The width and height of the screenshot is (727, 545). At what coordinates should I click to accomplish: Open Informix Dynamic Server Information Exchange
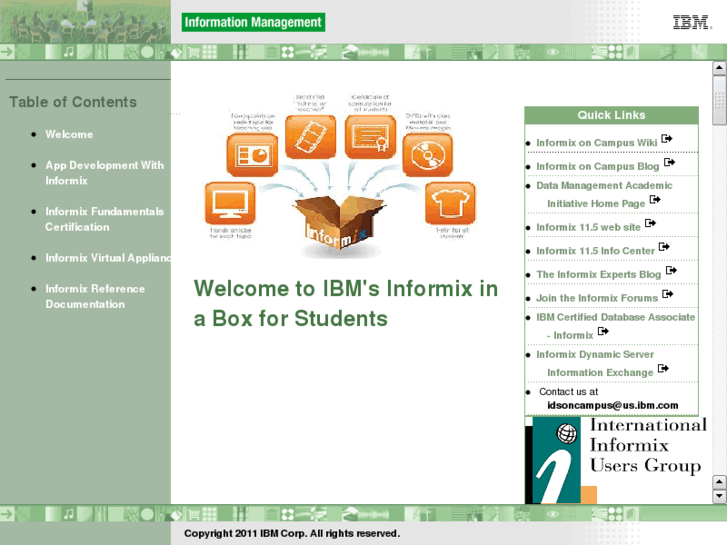point(595,364)
